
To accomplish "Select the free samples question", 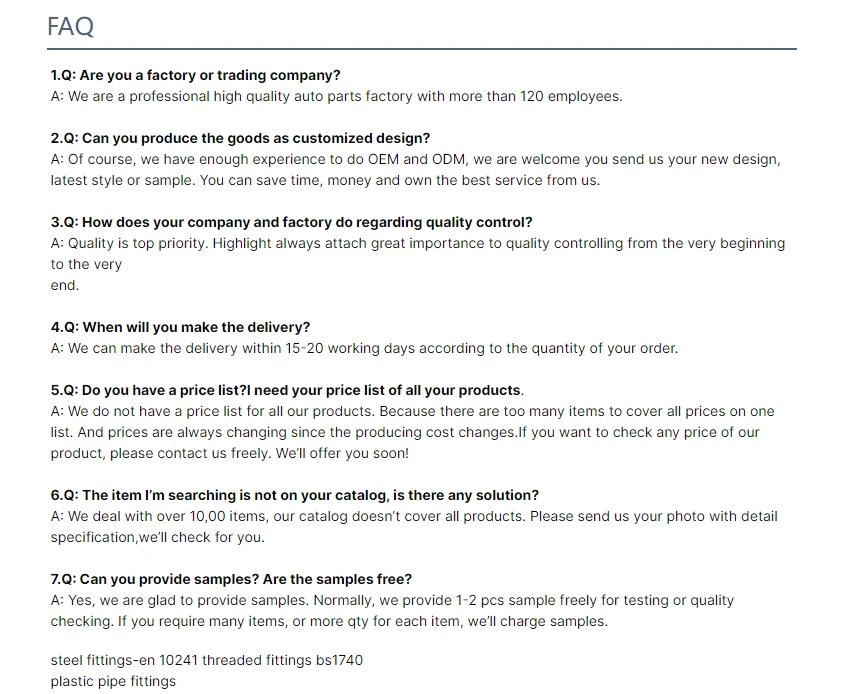I will 231,579.
